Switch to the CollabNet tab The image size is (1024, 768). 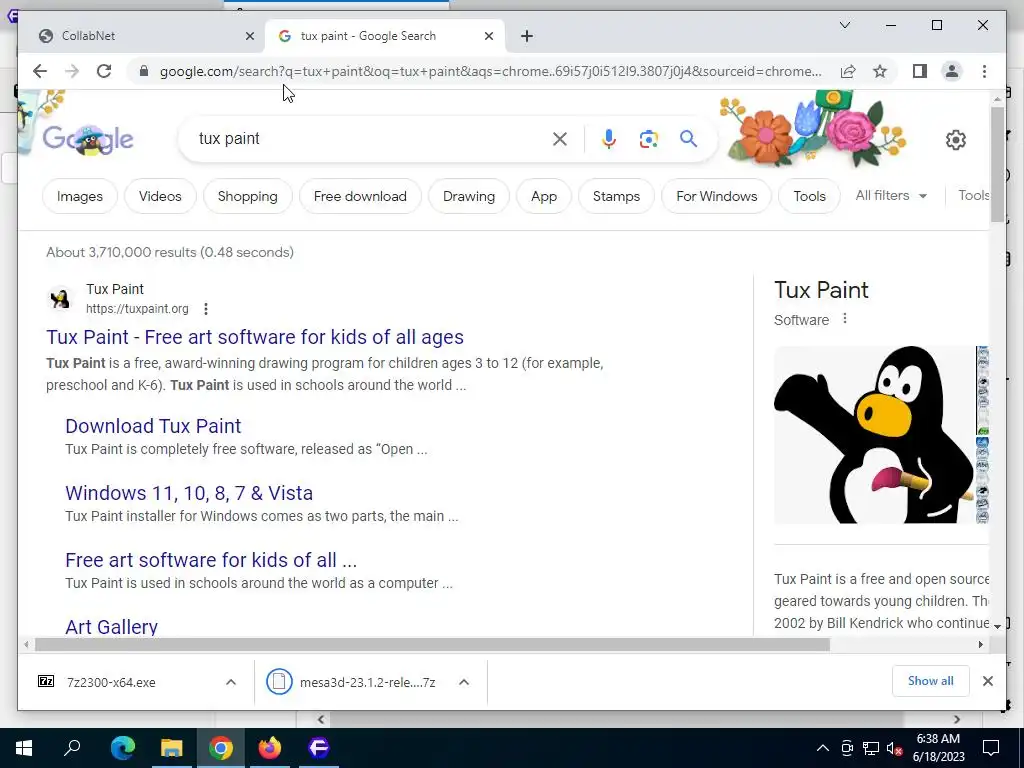tap(142, 36)
